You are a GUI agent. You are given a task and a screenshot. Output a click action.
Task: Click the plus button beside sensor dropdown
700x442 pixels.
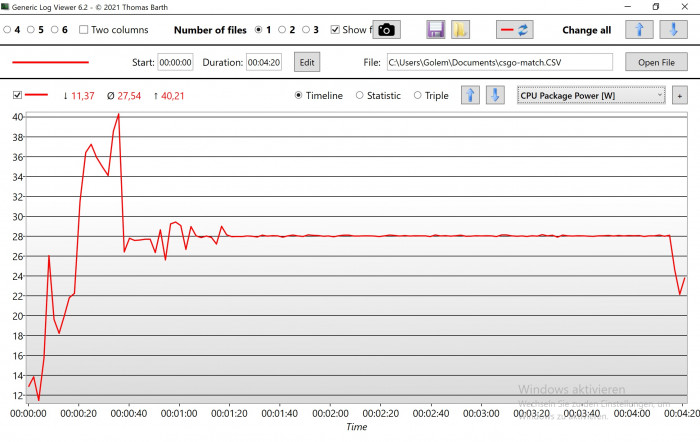(680, 96)
